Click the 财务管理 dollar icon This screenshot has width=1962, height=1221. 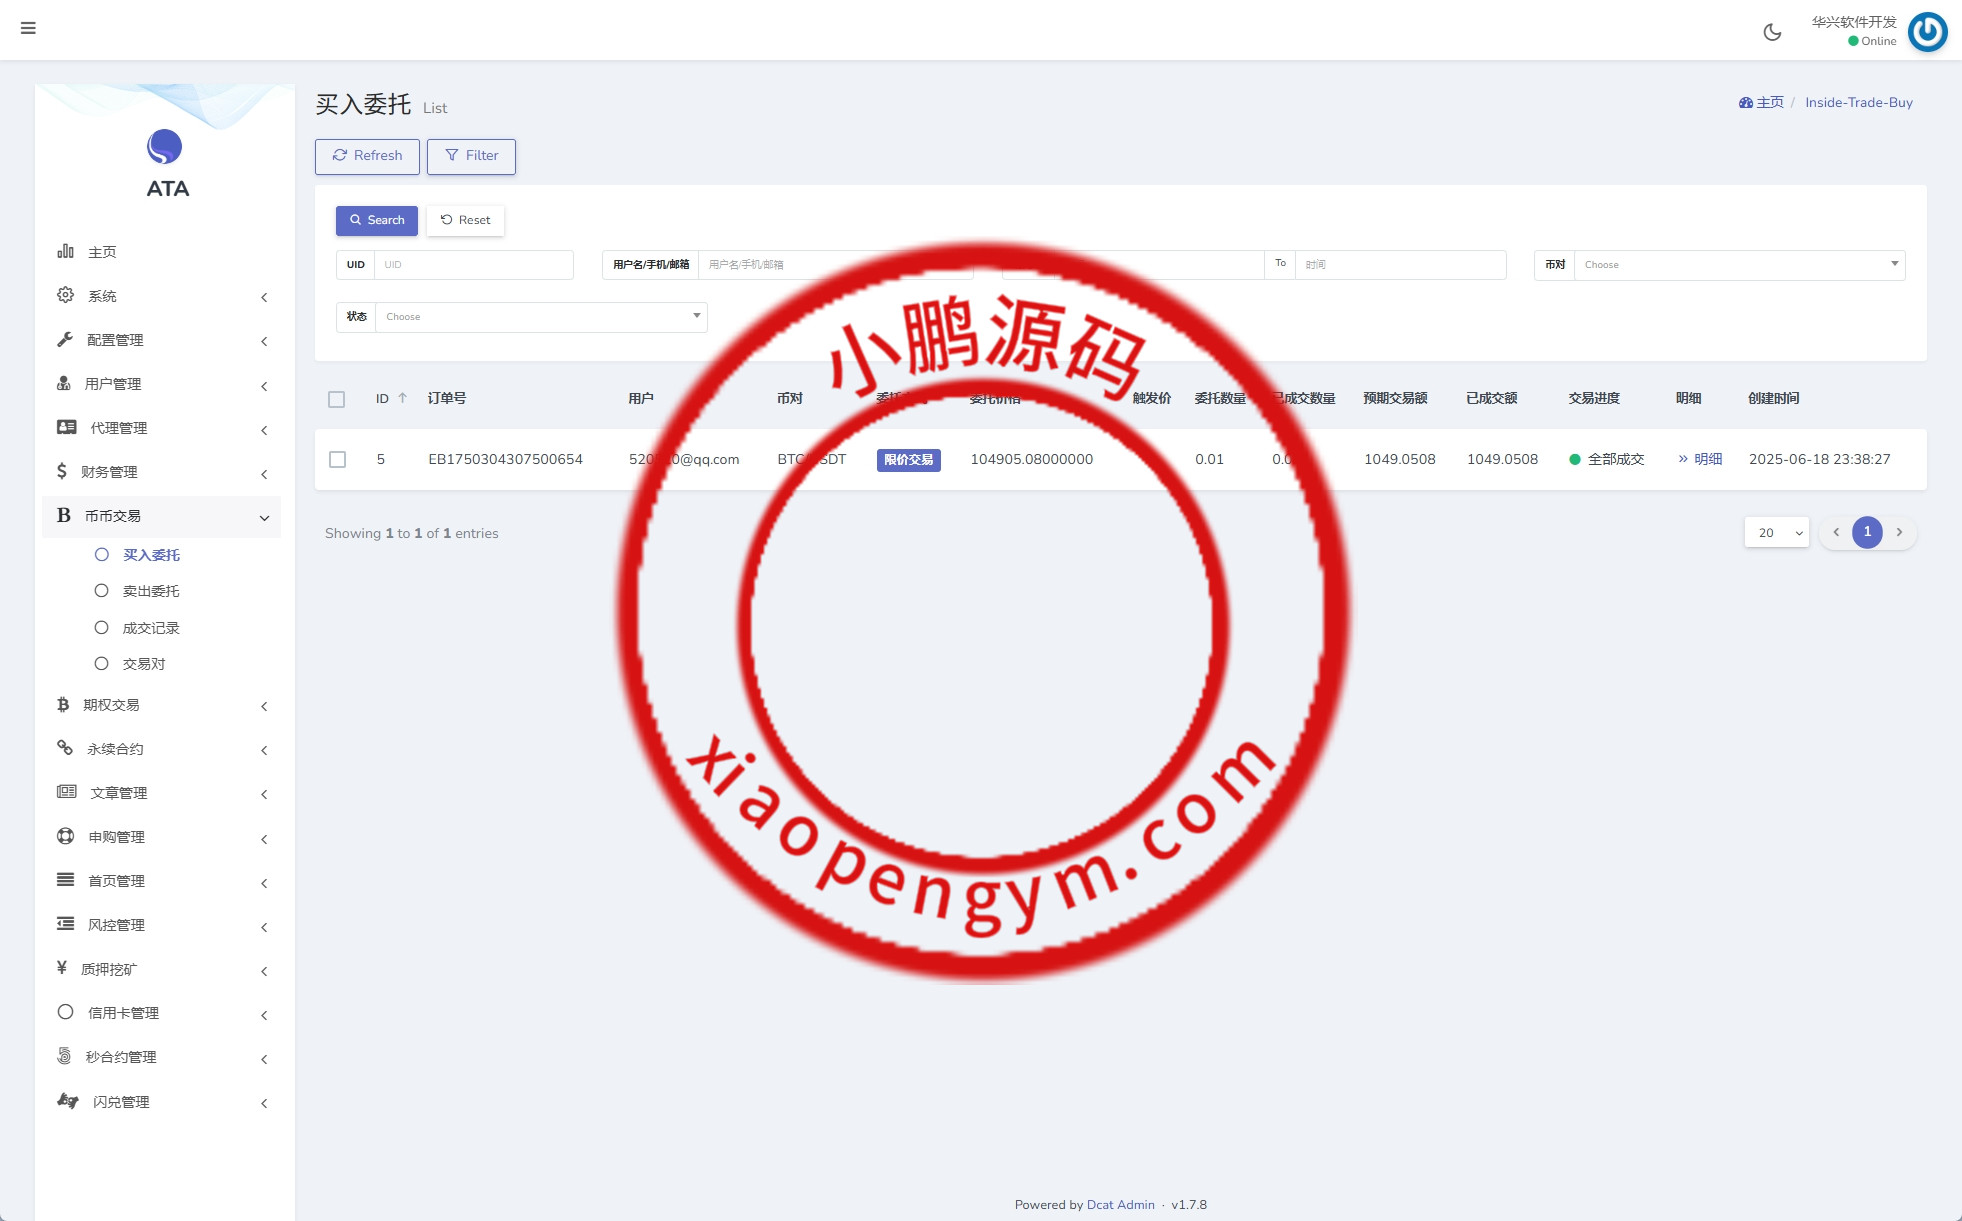pyautogui.click(x=62, y=471)
